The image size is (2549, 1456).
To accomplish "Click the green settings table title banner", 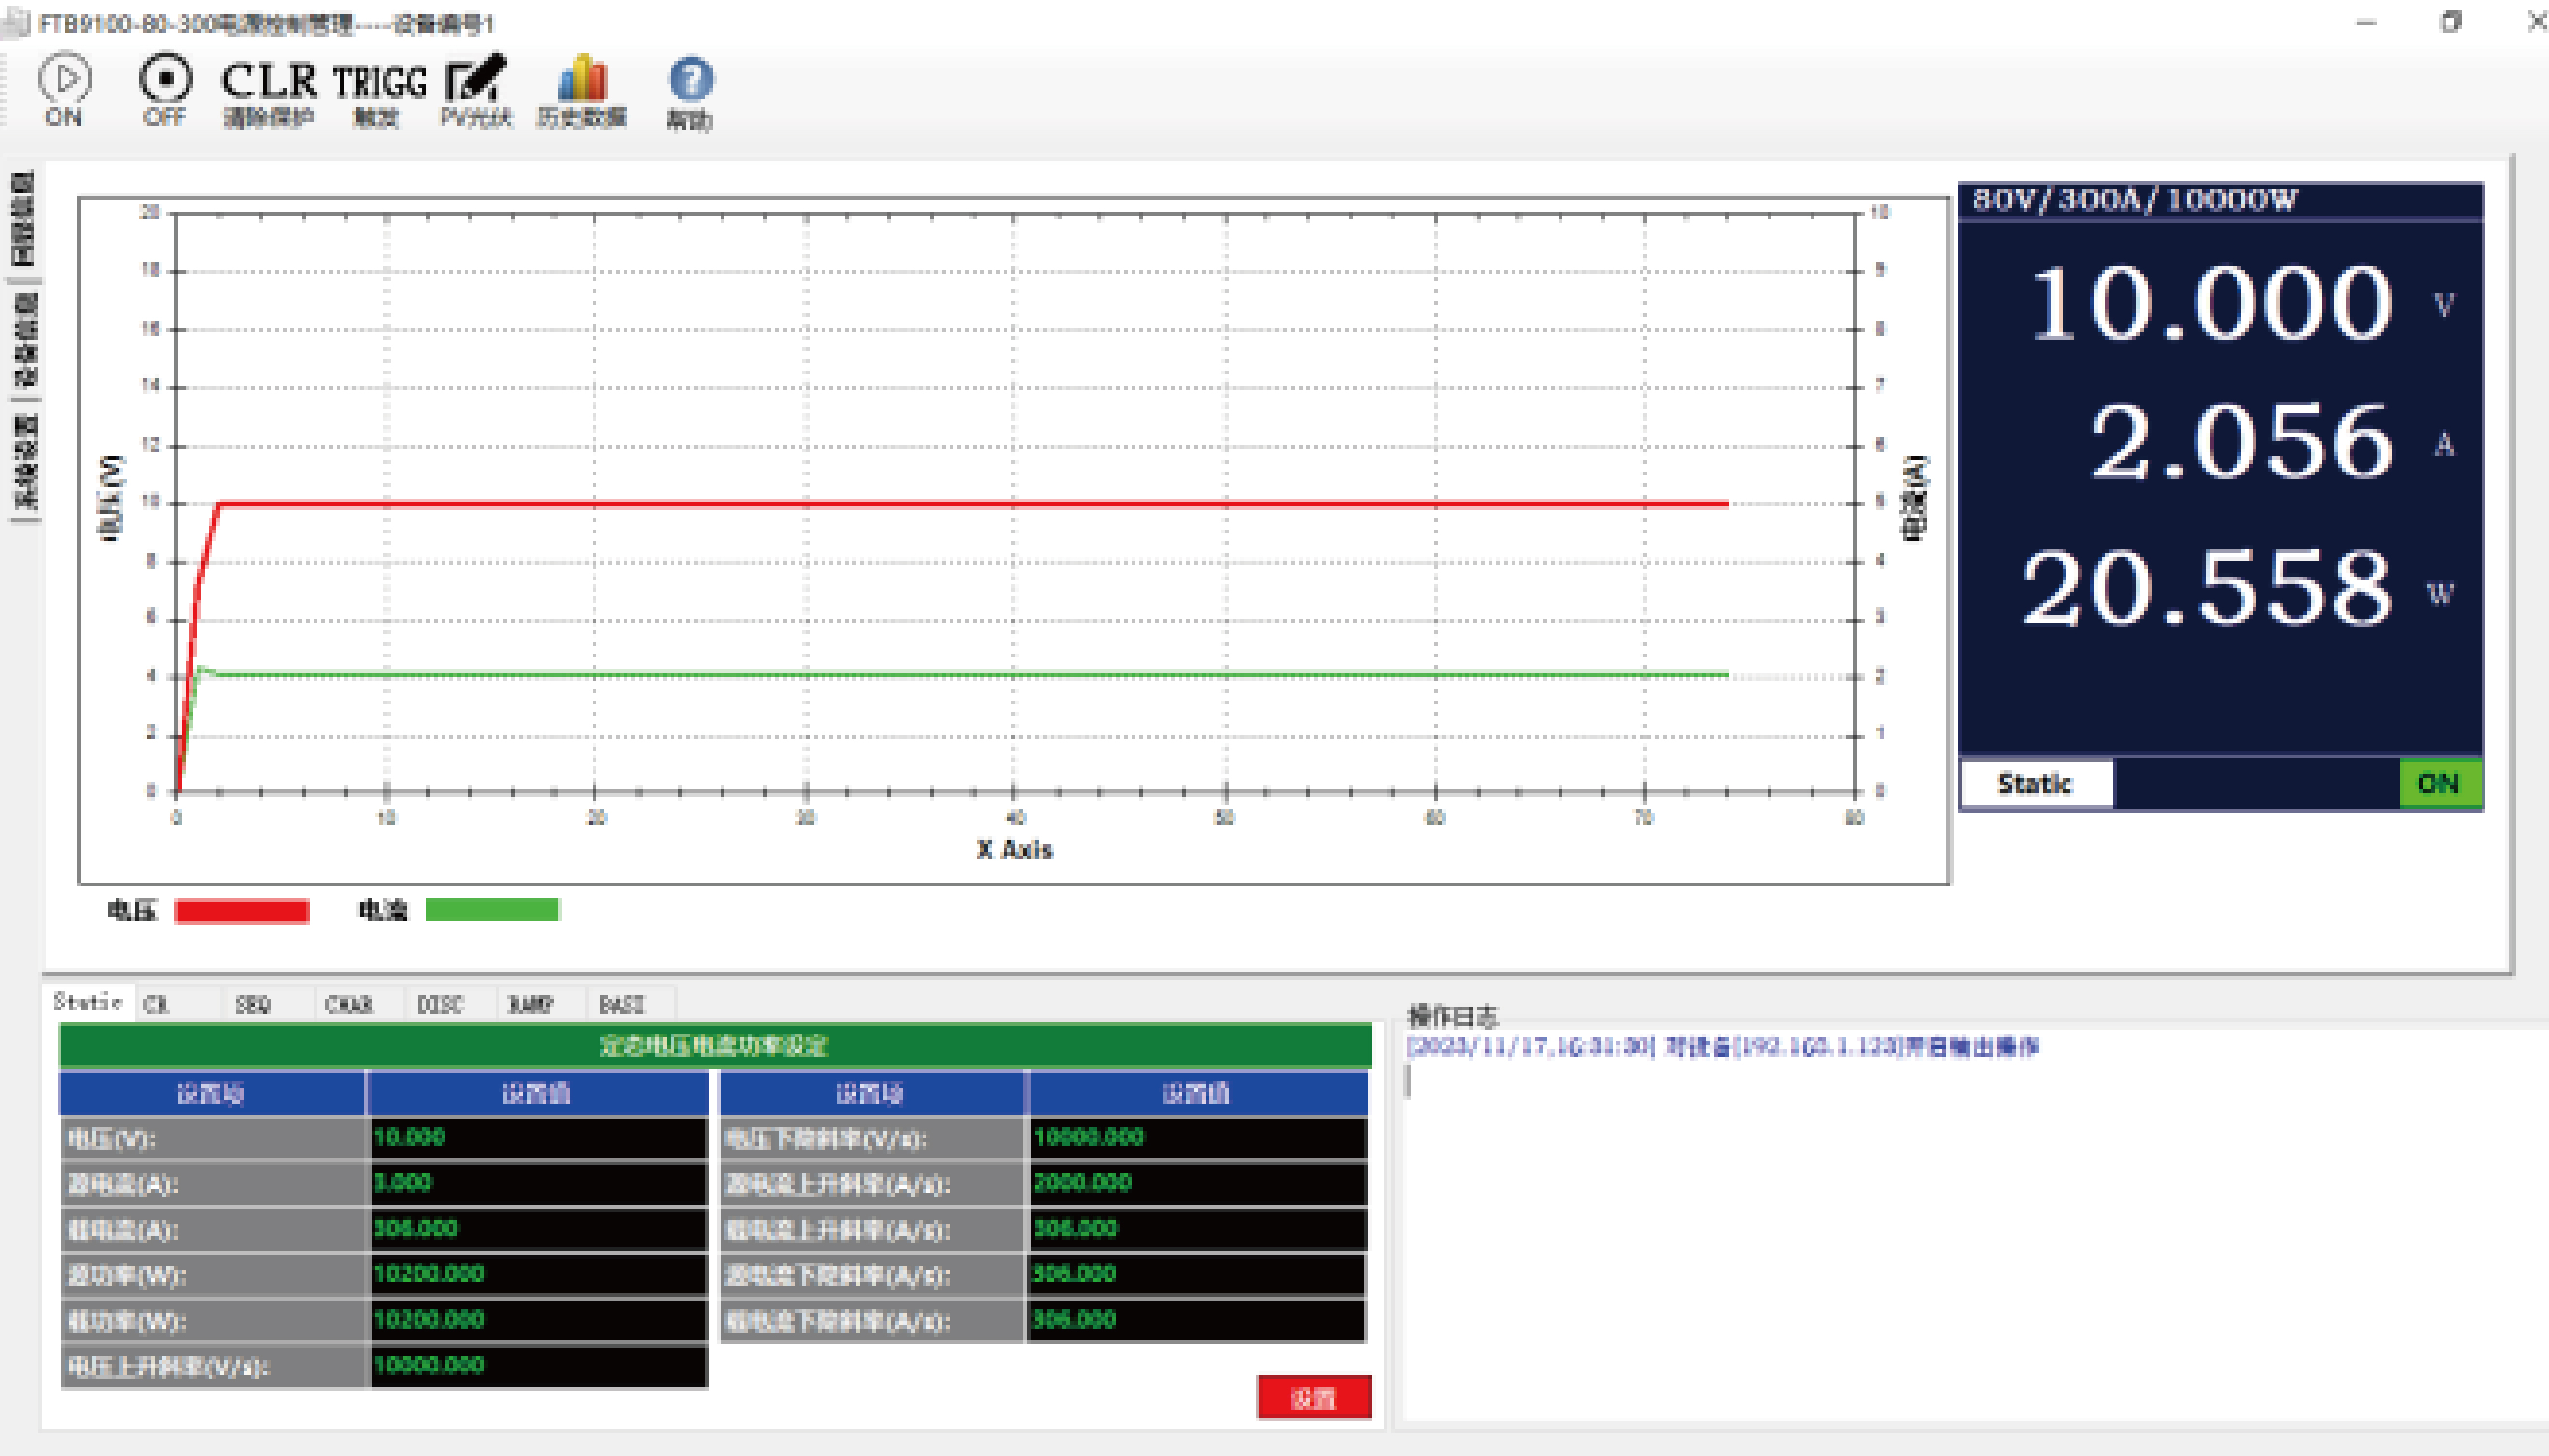I will point(715,1046).
